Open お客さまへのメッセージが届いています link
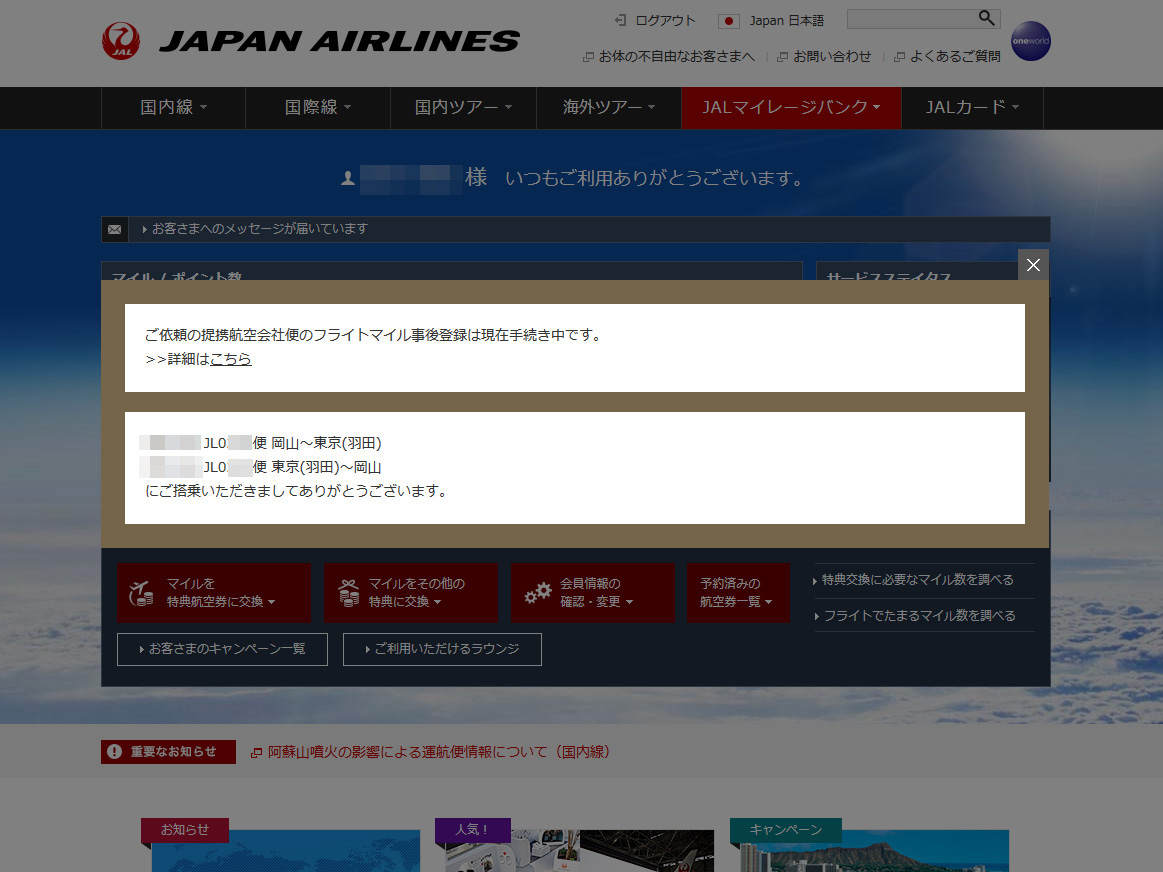 [x=260, y=229]
